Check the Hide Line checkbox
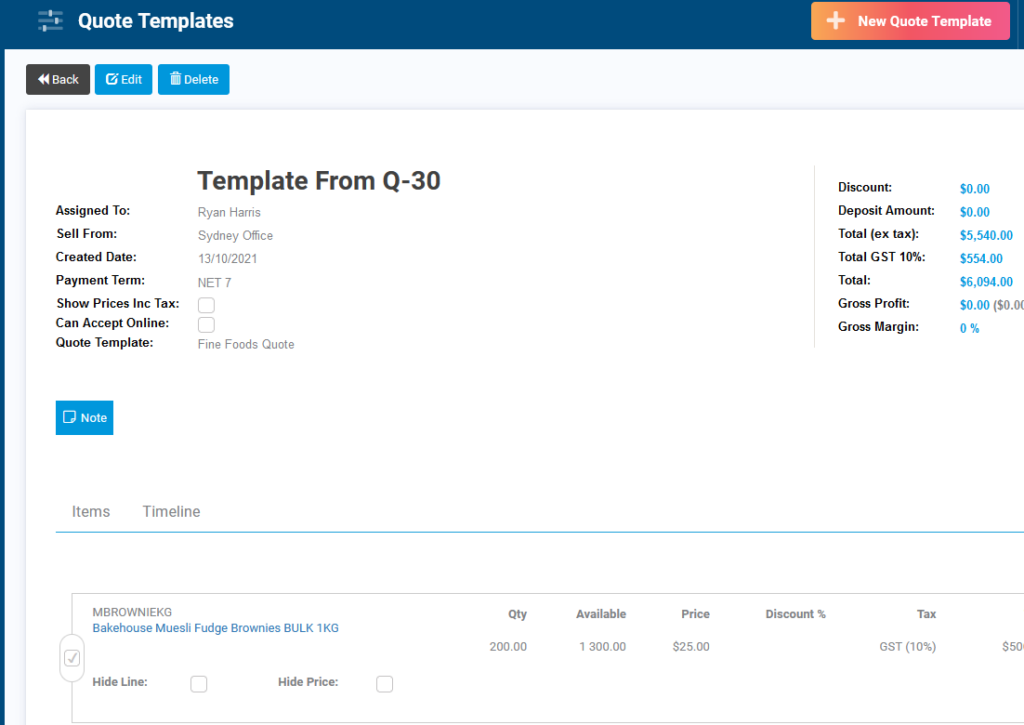This screenshot has width=1024, height=725. [x=198, y=683]
